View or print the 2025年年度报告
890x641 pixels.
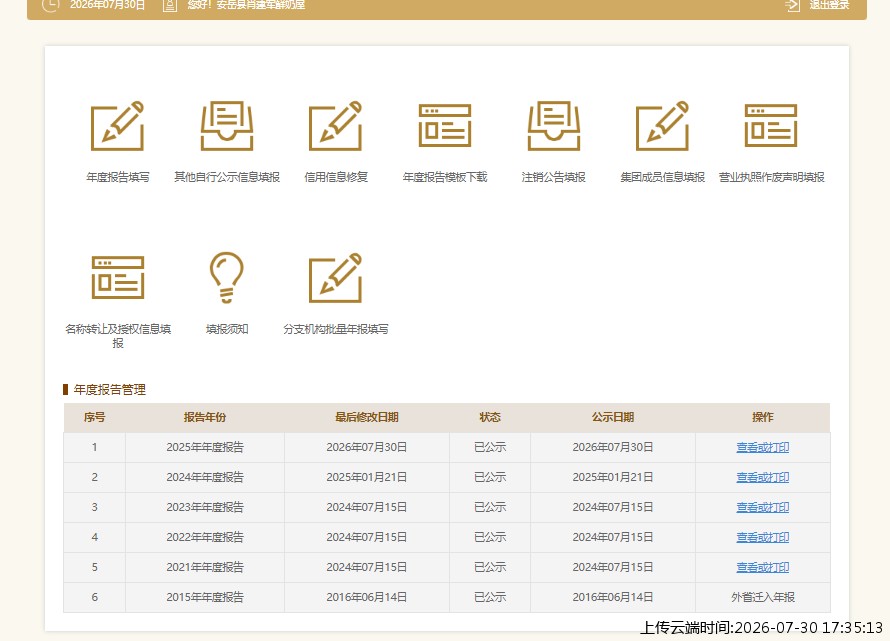(762, 447)
